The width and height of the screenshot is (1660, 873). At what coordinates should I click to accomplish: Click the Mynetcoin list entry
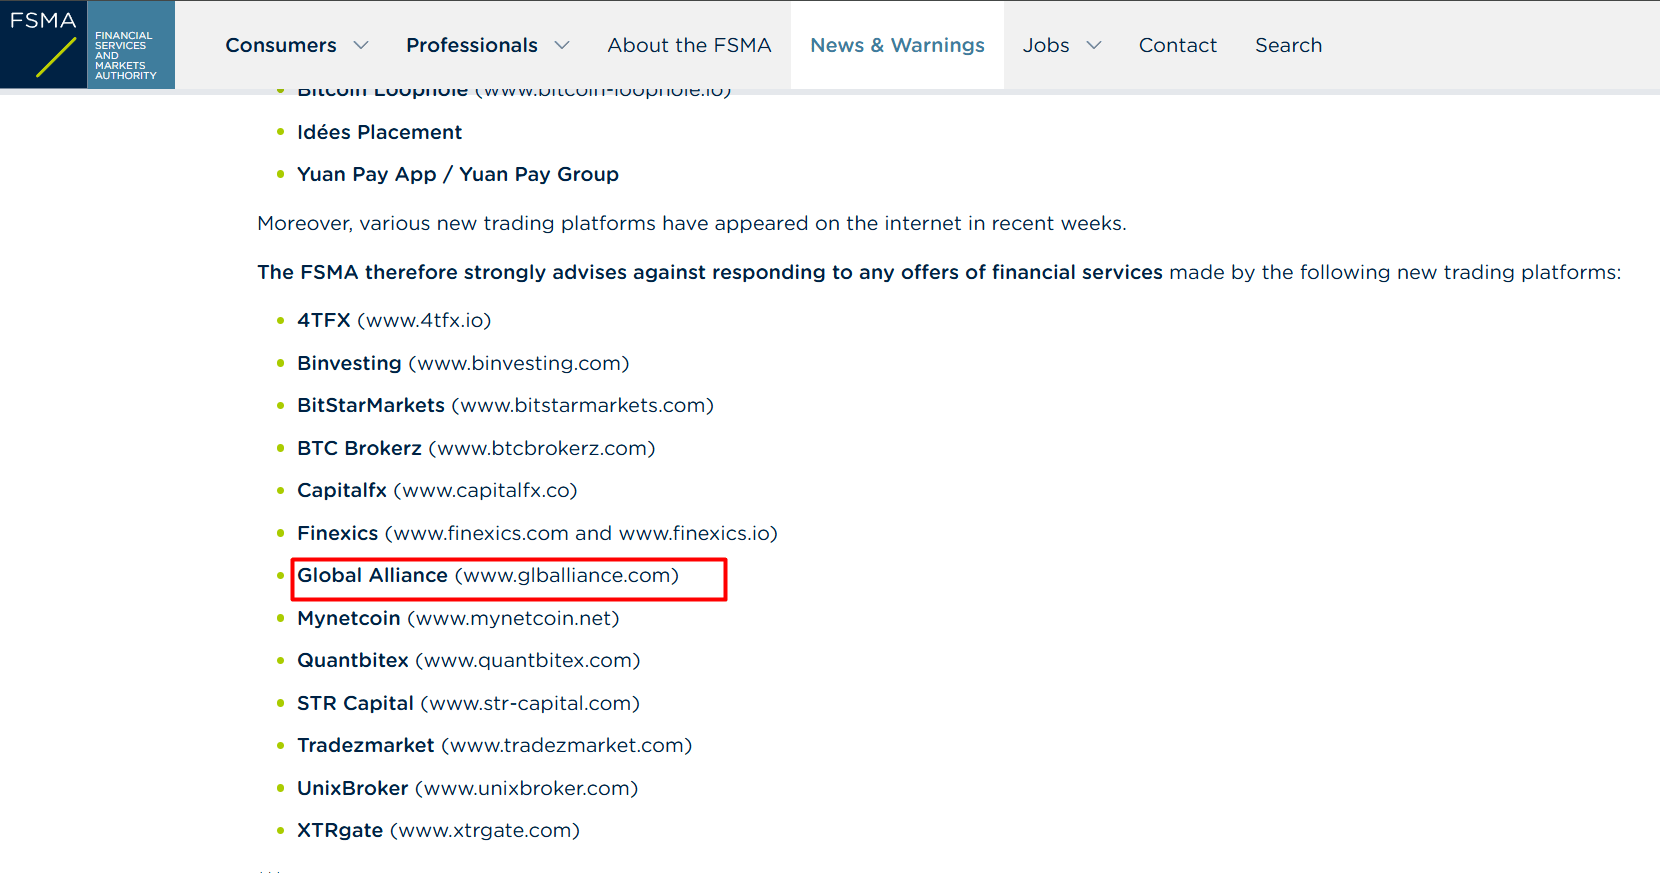pyautogui.click(x=458, y=618)
